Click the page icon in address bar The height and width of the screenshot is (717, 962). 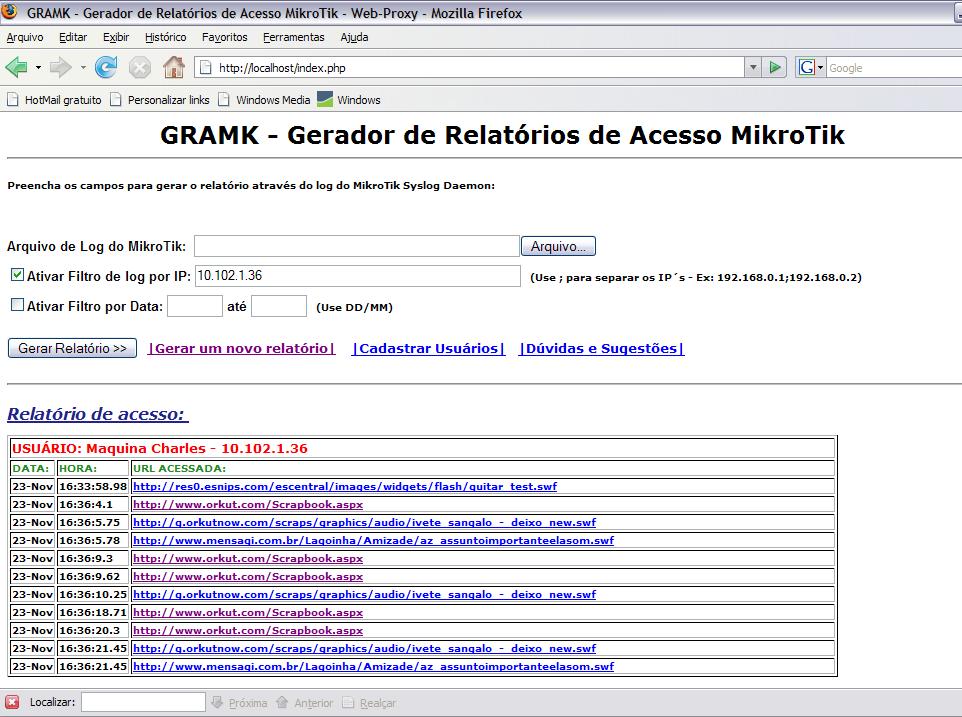(206, 67)
